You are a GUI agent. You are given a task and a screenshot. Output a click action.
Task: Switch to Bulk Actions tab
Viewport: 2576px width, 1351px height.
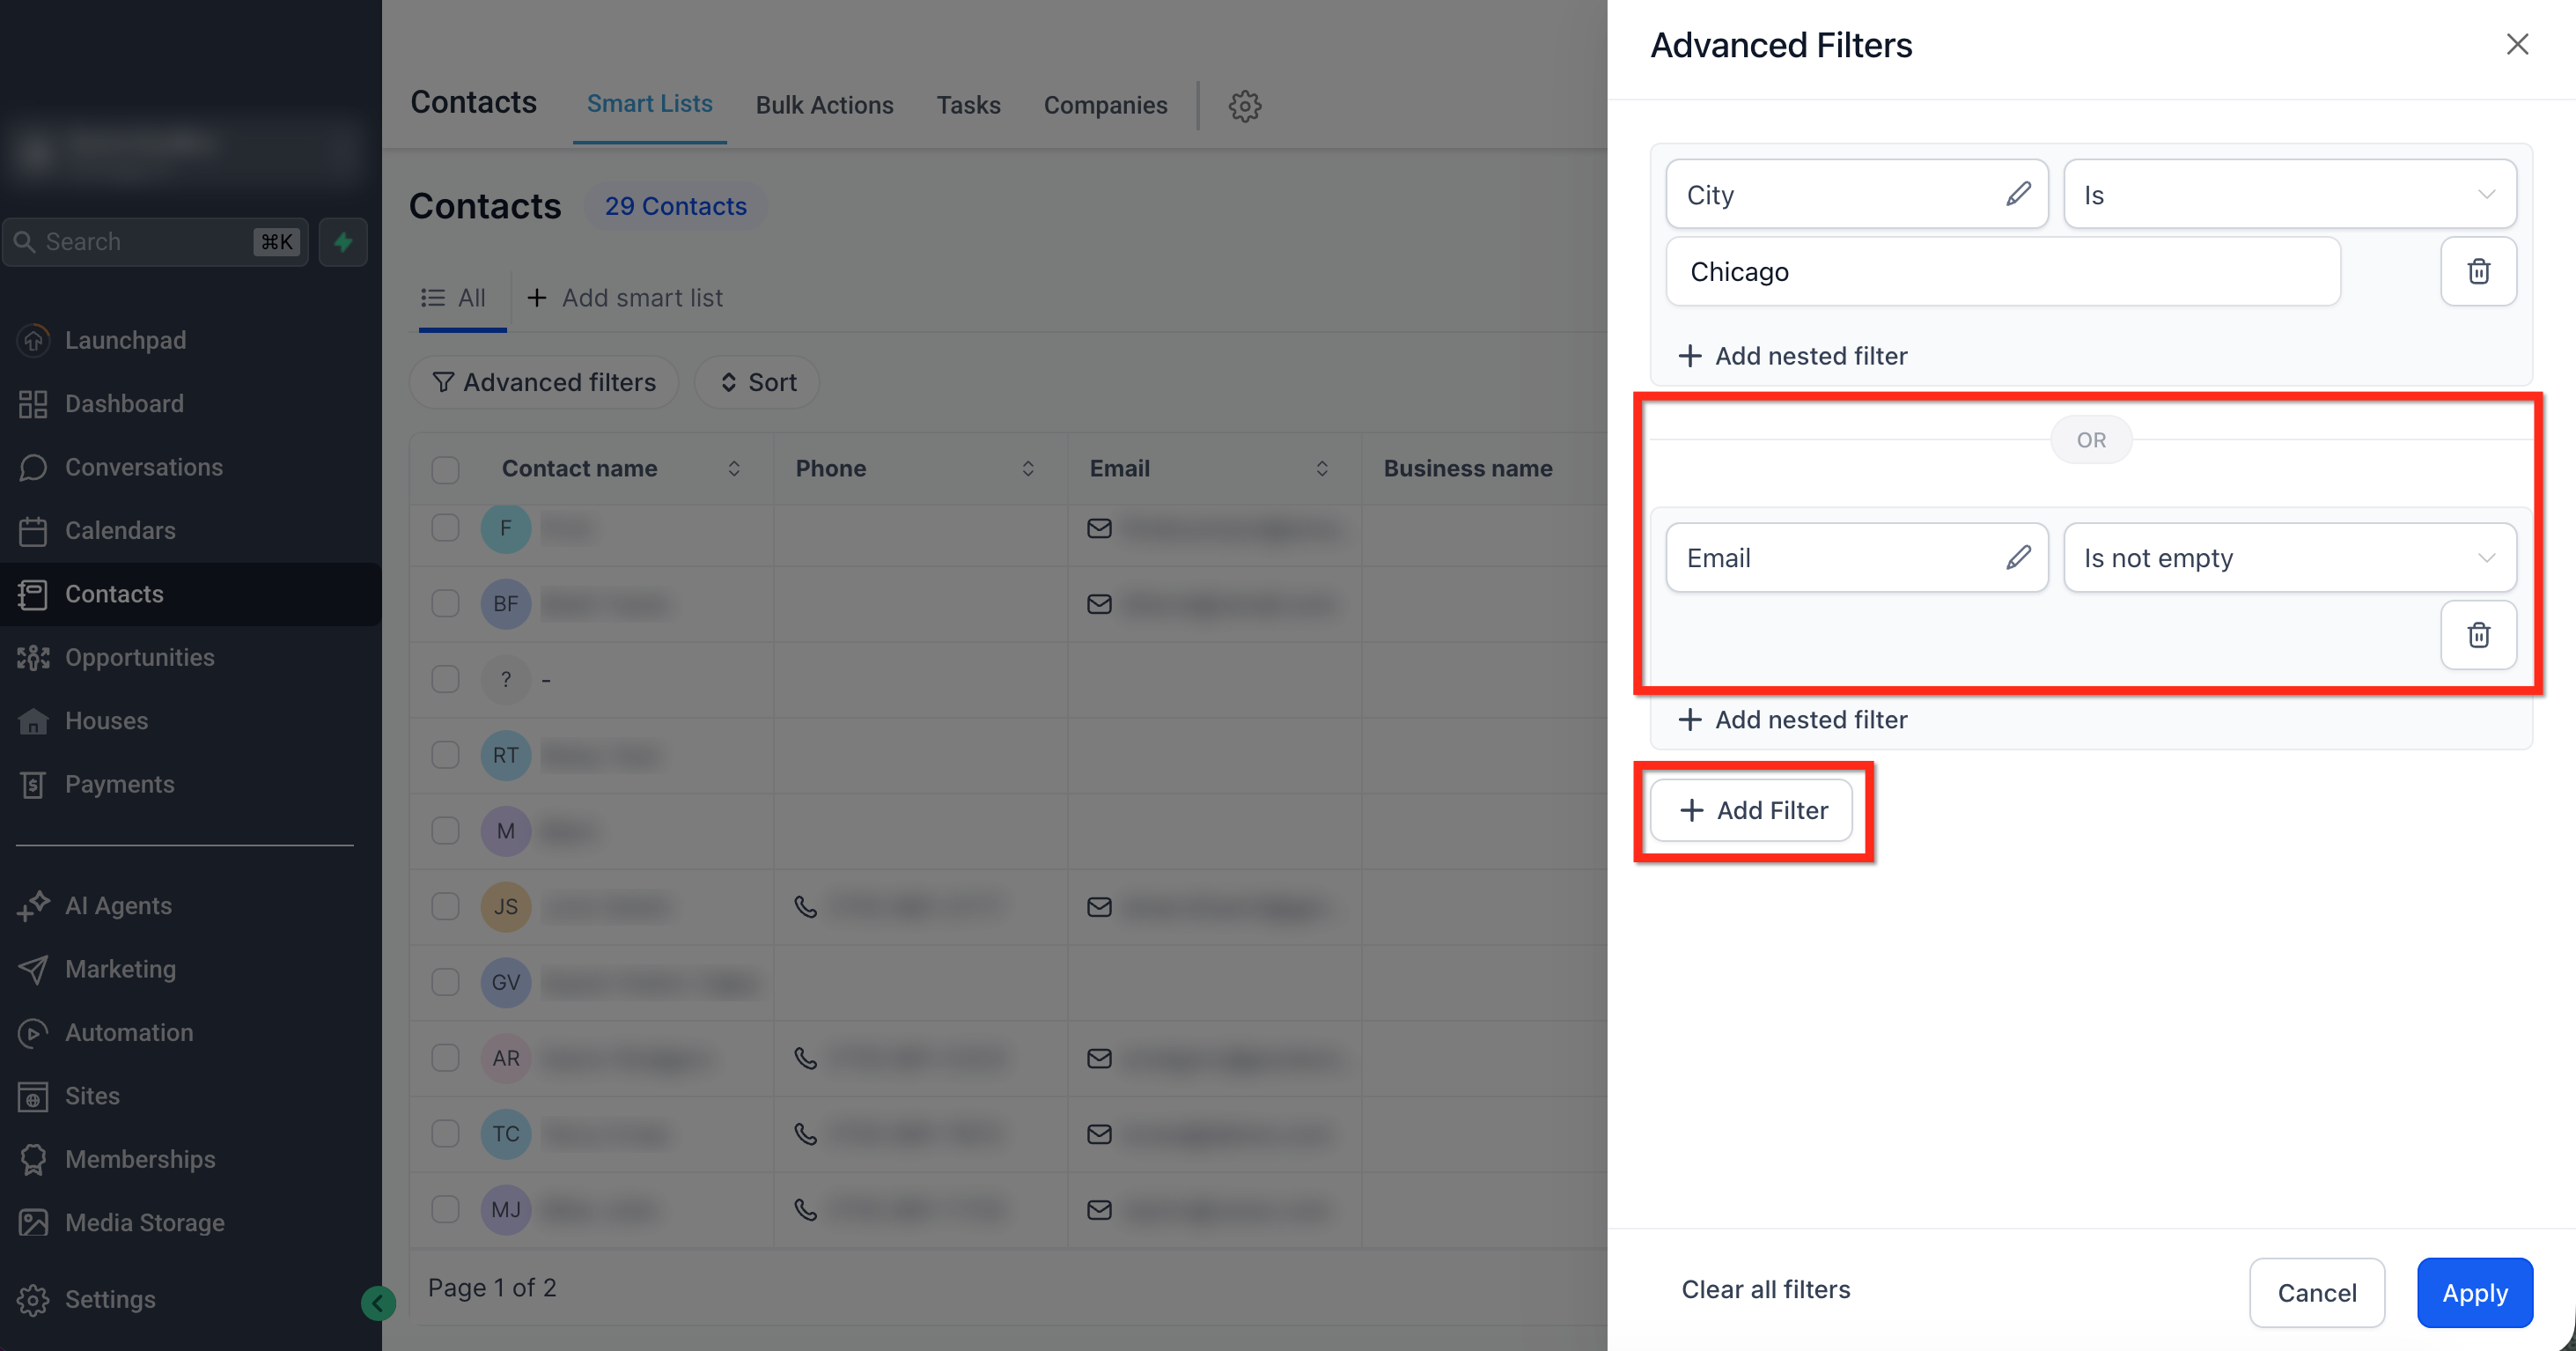pyautogui.click(x=824, y=105)
